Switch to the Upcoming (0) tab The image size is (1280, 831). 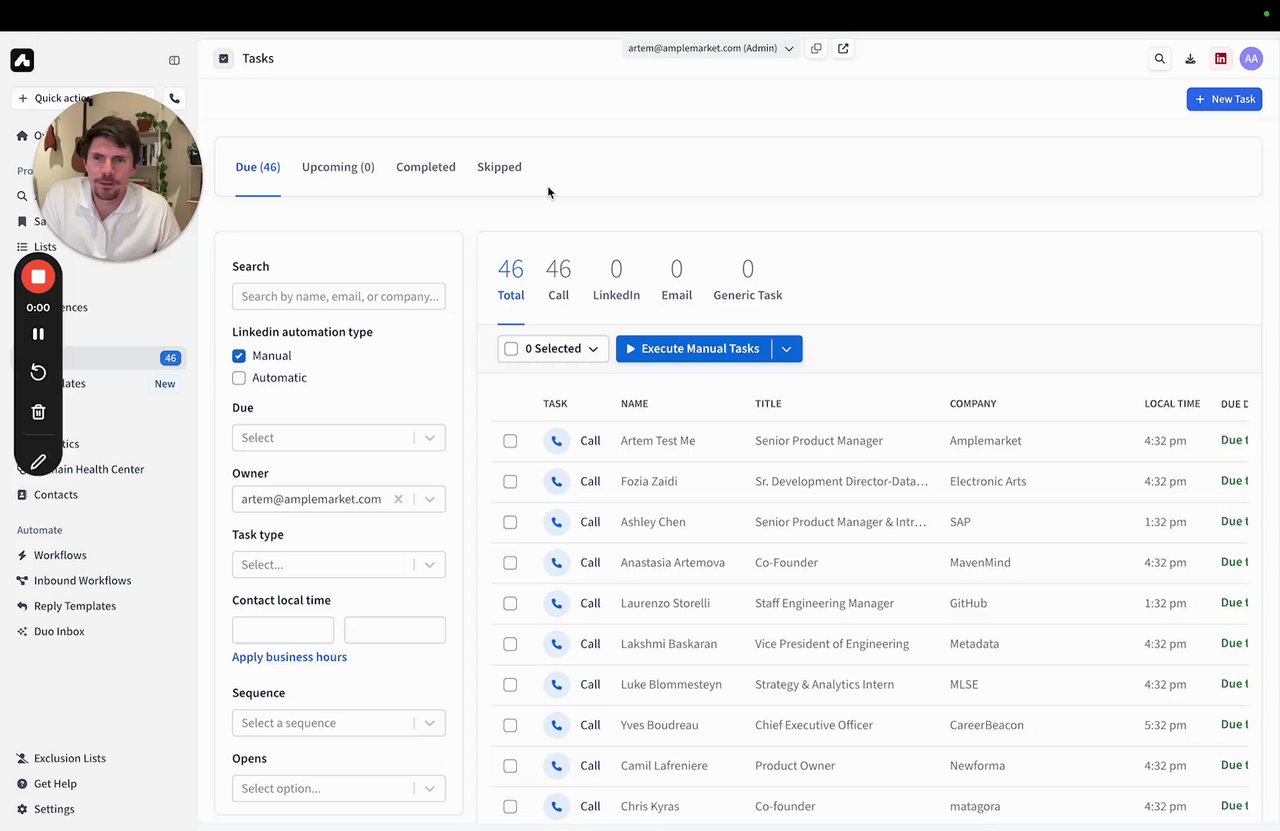pos(338,167)
